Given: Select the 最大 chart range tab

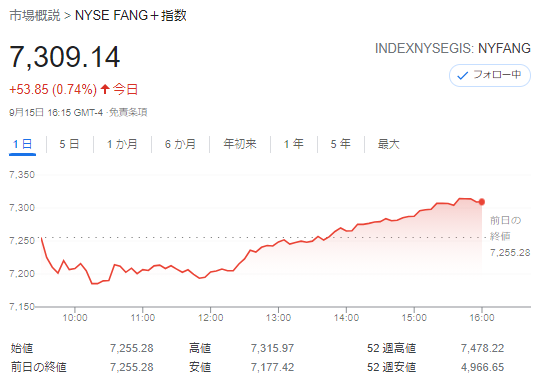Looking at the screenshot, I should [x=388, y=144].
